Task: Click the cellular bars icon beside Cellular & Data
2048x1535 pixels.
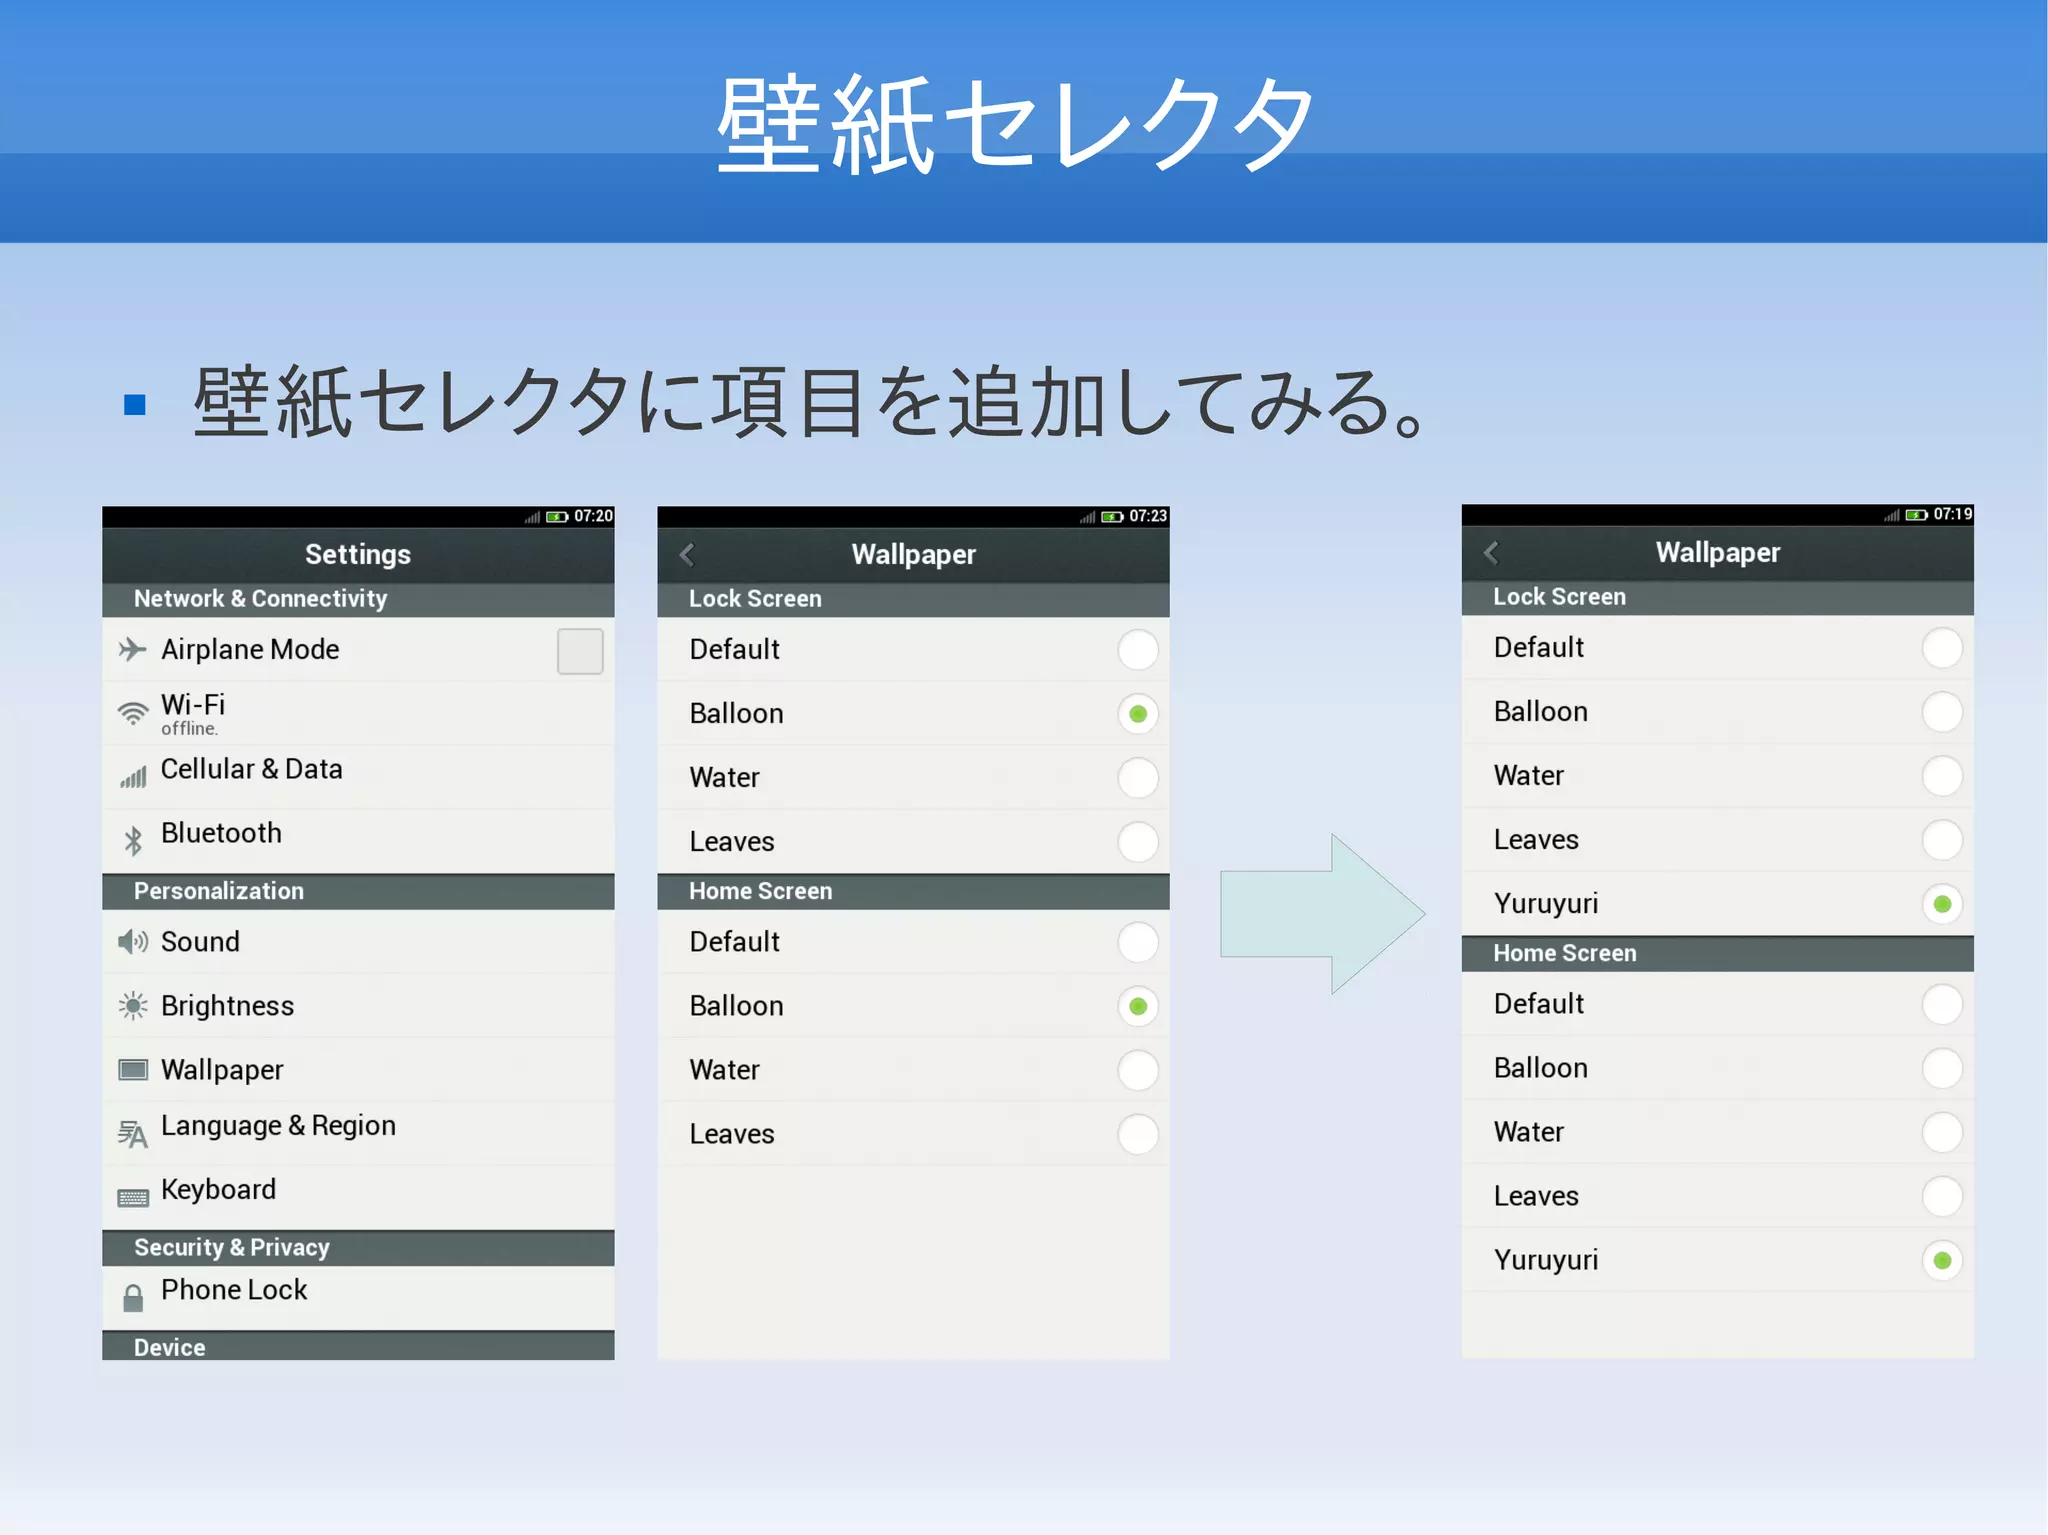Action: [x=133, y=777]
